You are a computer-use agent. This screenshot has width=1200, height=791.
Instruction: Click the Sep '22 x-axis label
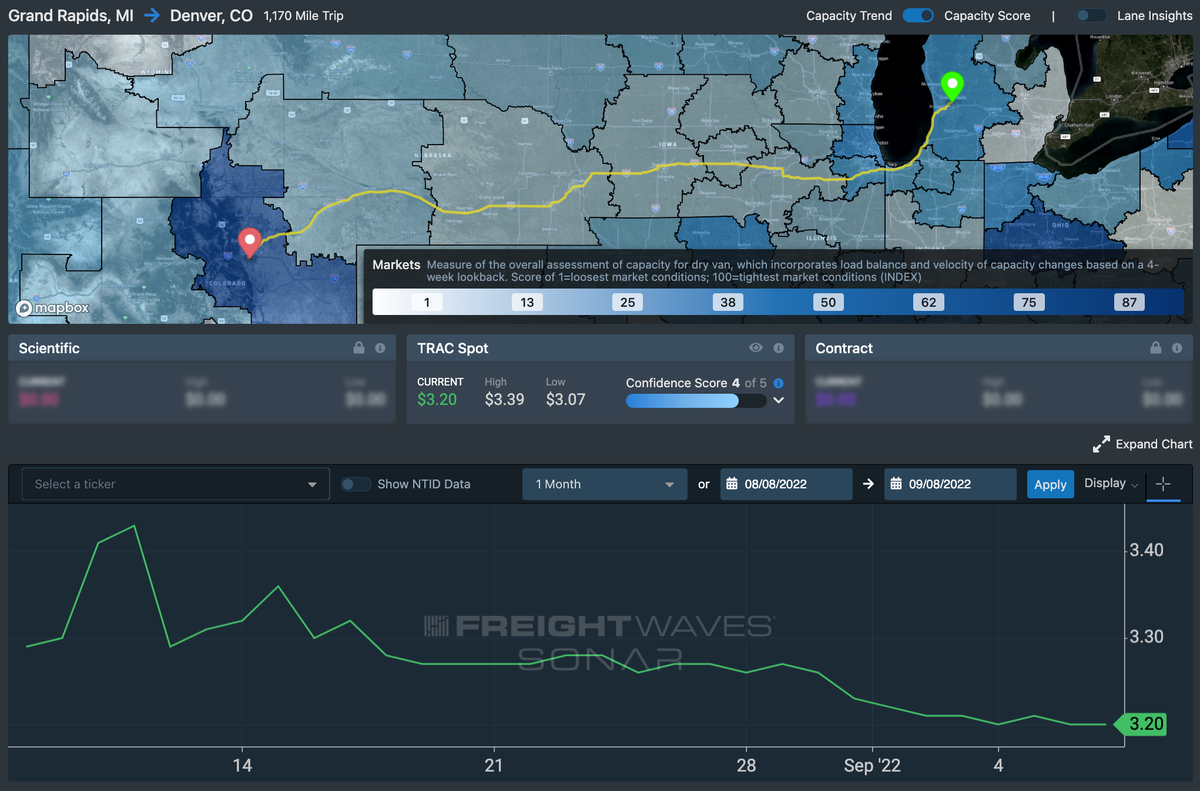click(873, 765)
